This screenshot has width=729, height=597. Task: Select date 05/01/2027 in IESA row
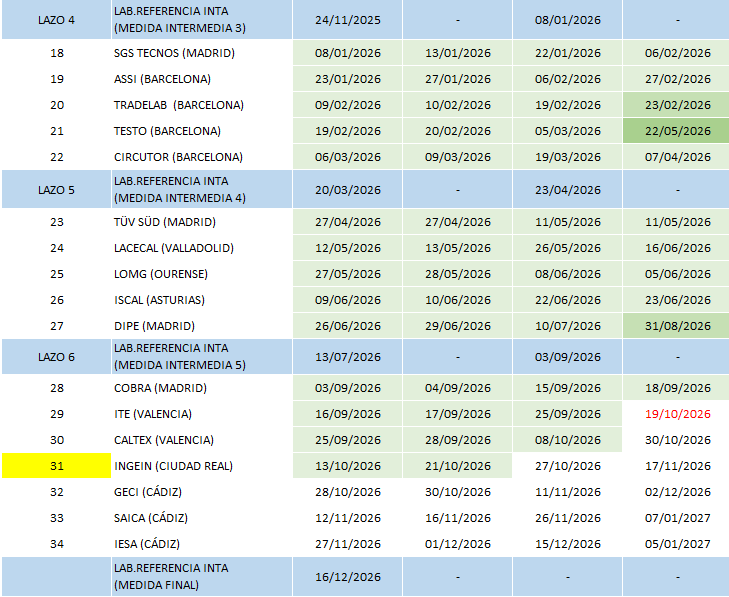click(x=677, y=544)
